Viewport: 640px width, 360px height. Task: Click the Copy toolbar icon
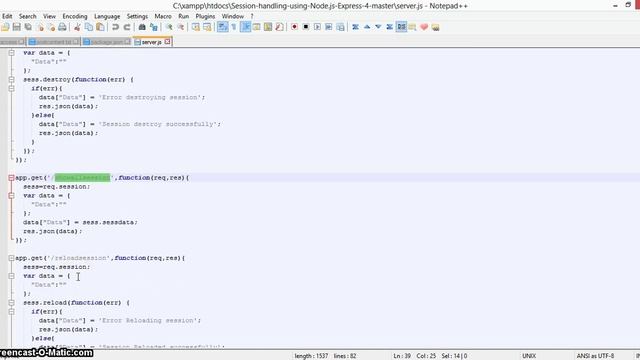(89, 27)
